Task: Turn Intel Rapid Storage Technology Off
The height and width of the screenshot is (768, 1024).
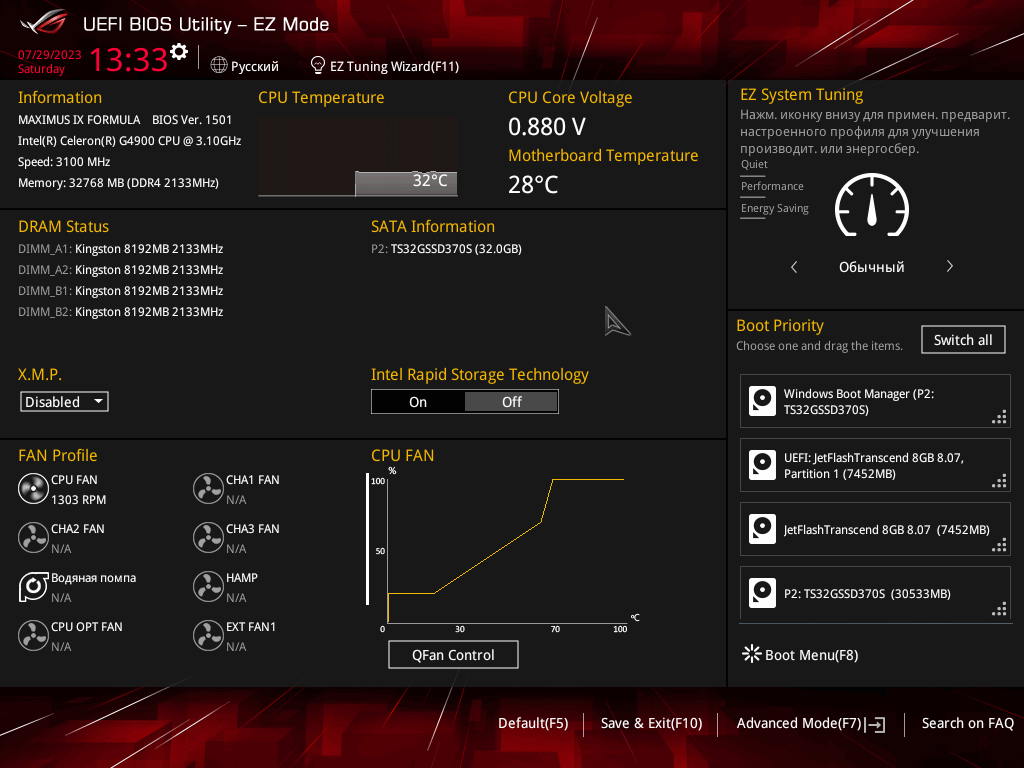Action: click(511, 402)
